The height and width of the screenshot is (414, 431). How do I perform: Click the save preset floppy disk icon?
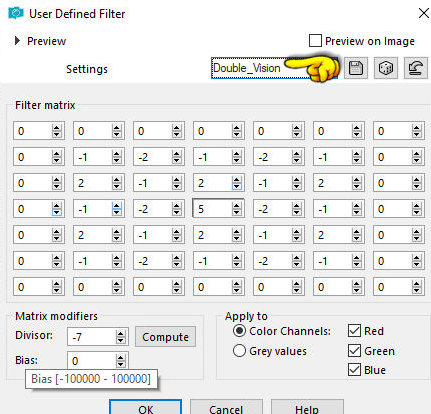coord(356,68)
